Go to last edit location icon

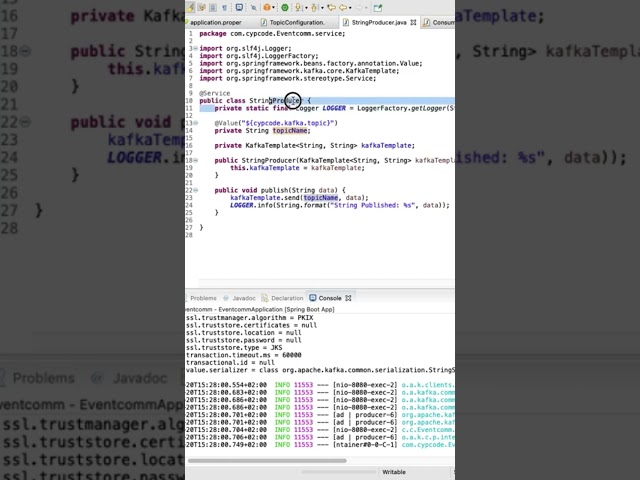331,7
